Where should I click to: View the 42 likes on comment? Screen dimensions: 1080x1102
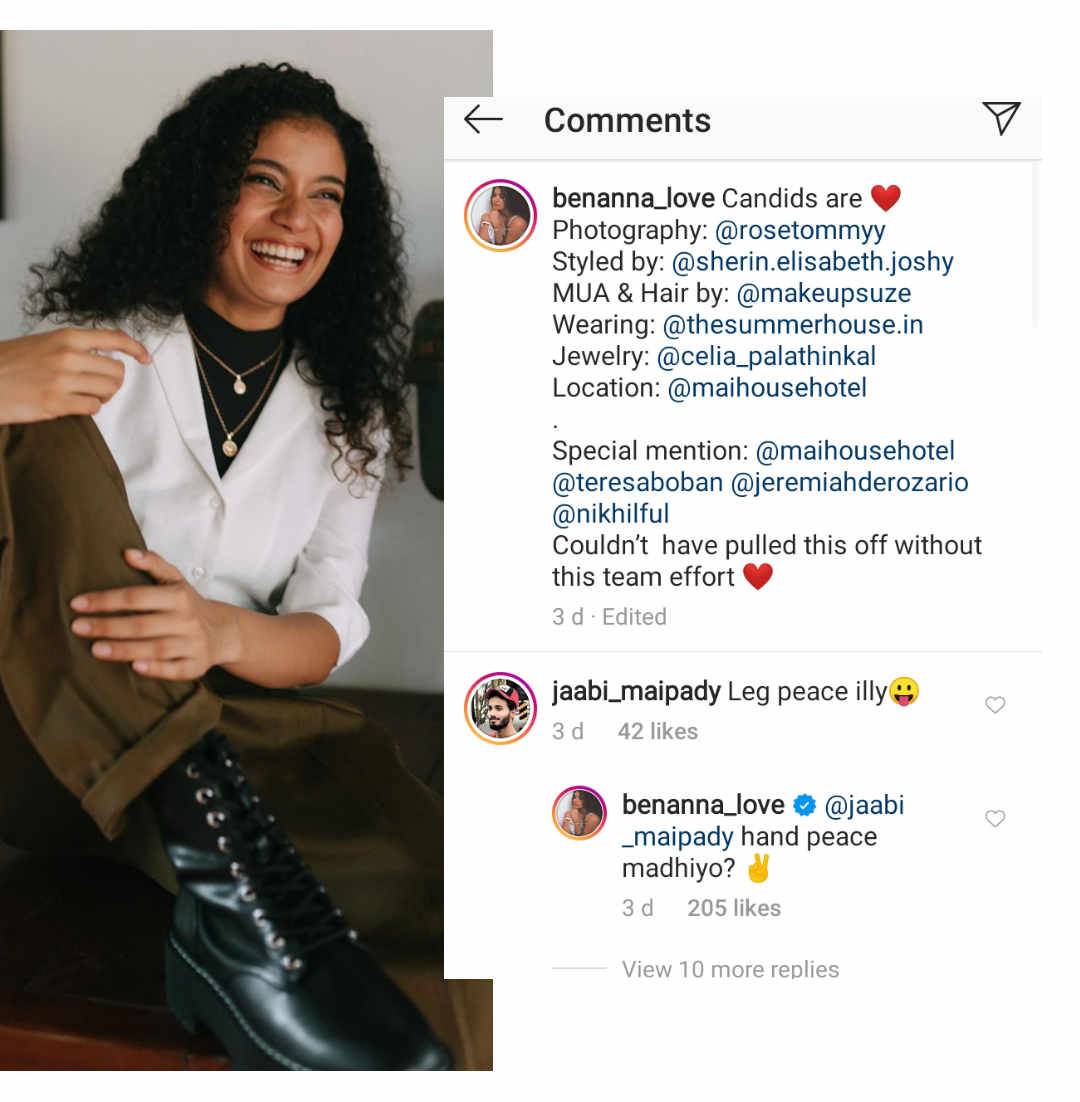coord(658,731)
